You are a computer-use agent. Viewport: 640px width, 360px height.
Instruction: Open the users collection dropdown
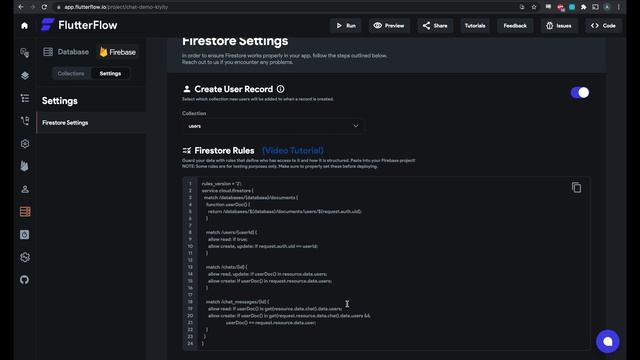pyautogui.click(x=272, y=126)
